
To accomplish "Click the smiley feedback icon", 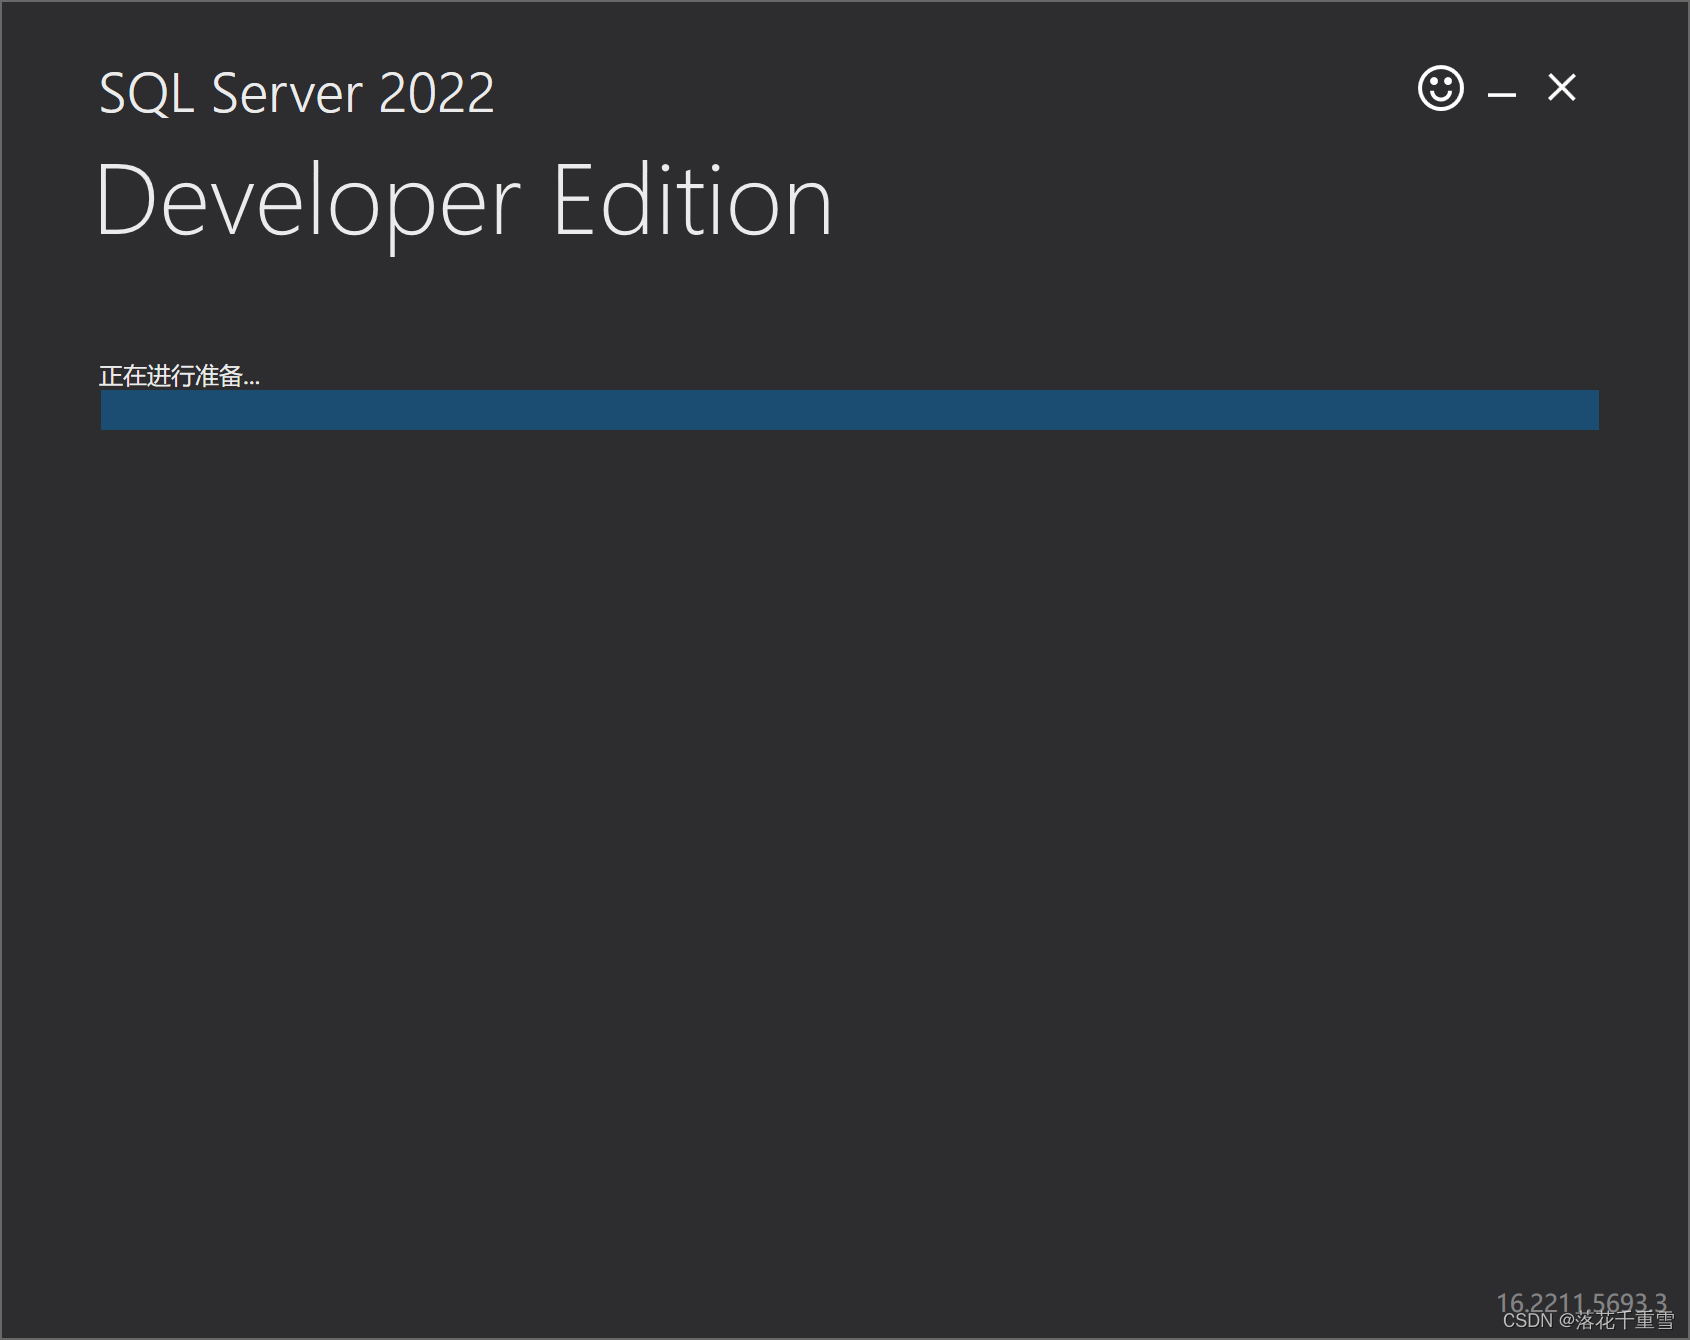I will (1441, 88).
